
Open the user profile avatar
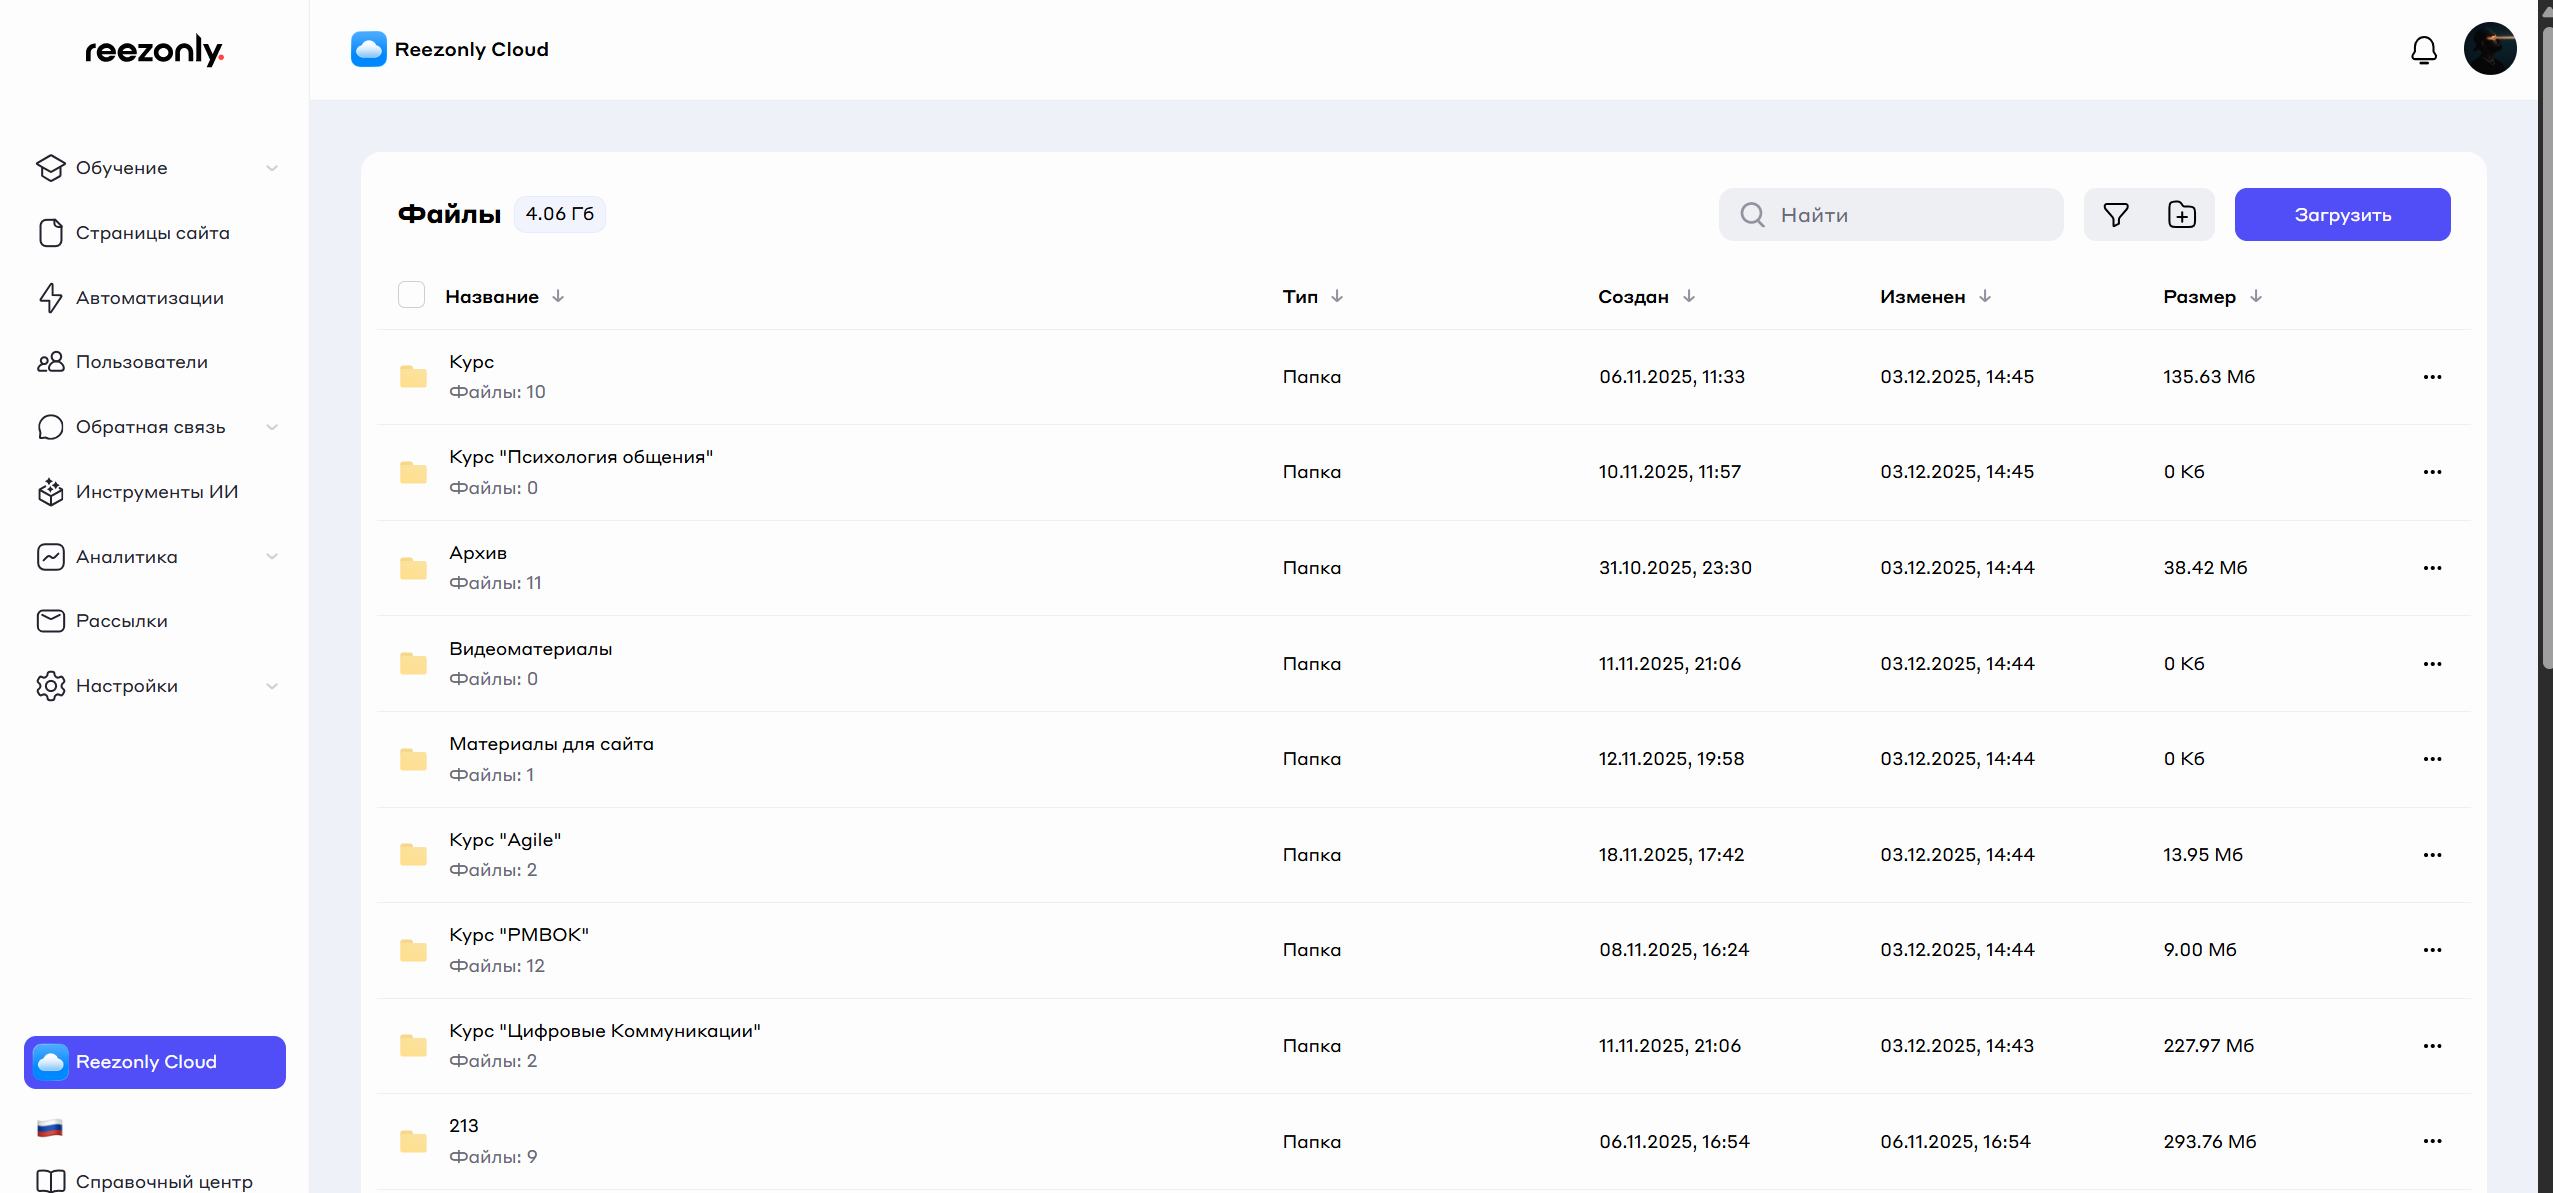(x=2489, y=49)
